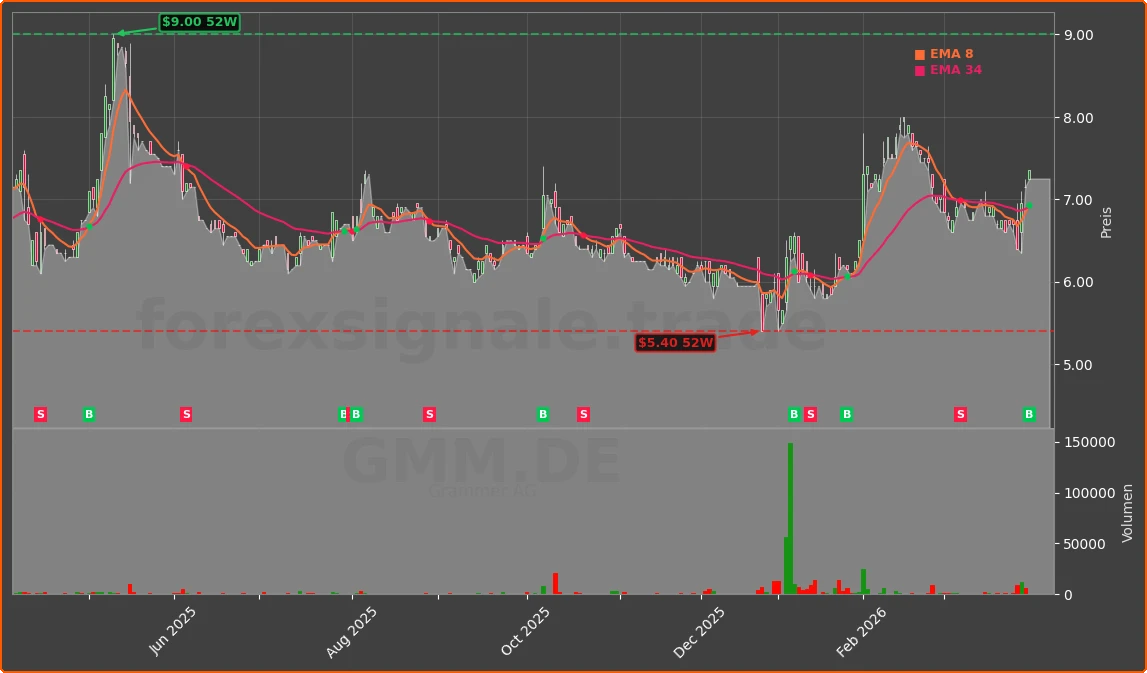The height and width of the screenshot is (673, 1147).
Task: Click the 9.00 price axis label
Action: [x=1080, y=35]
